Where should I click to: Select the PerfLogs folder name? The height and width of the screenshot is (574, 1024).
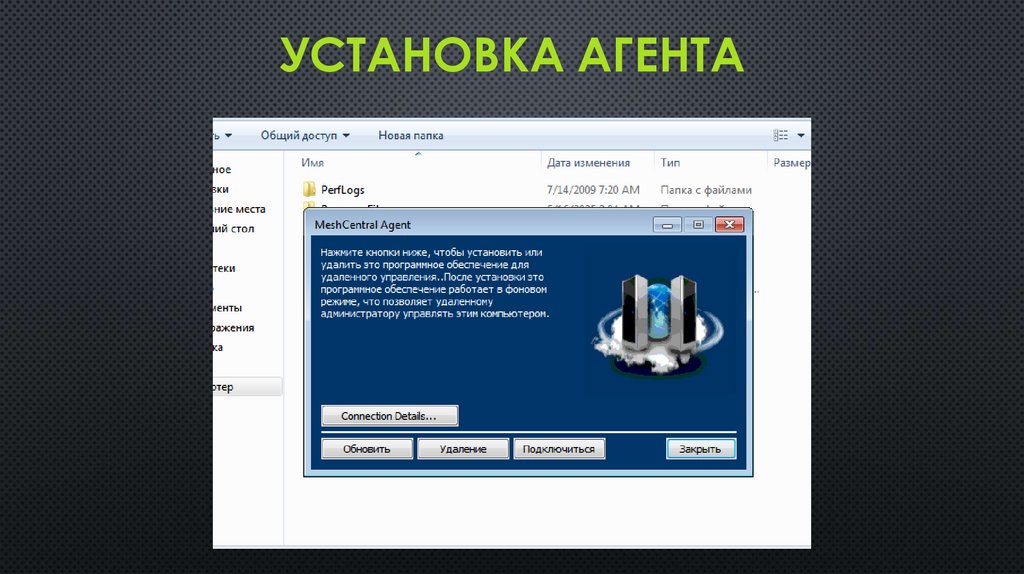[342, 190]
